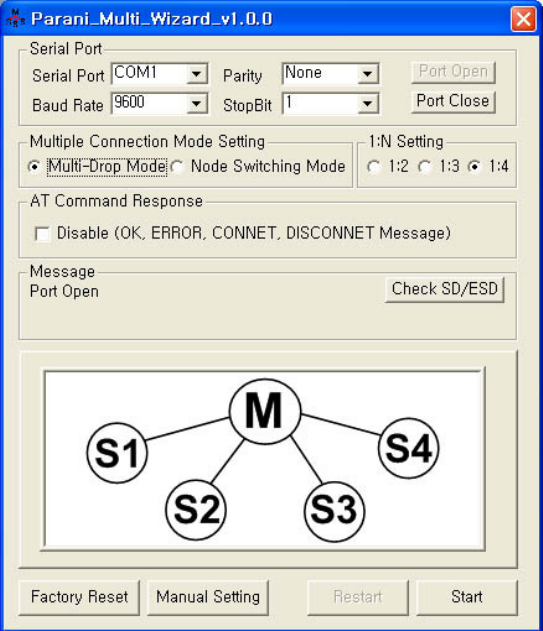
Task: Select Multi-Drop Mode radio button
Action: point(35,166)
